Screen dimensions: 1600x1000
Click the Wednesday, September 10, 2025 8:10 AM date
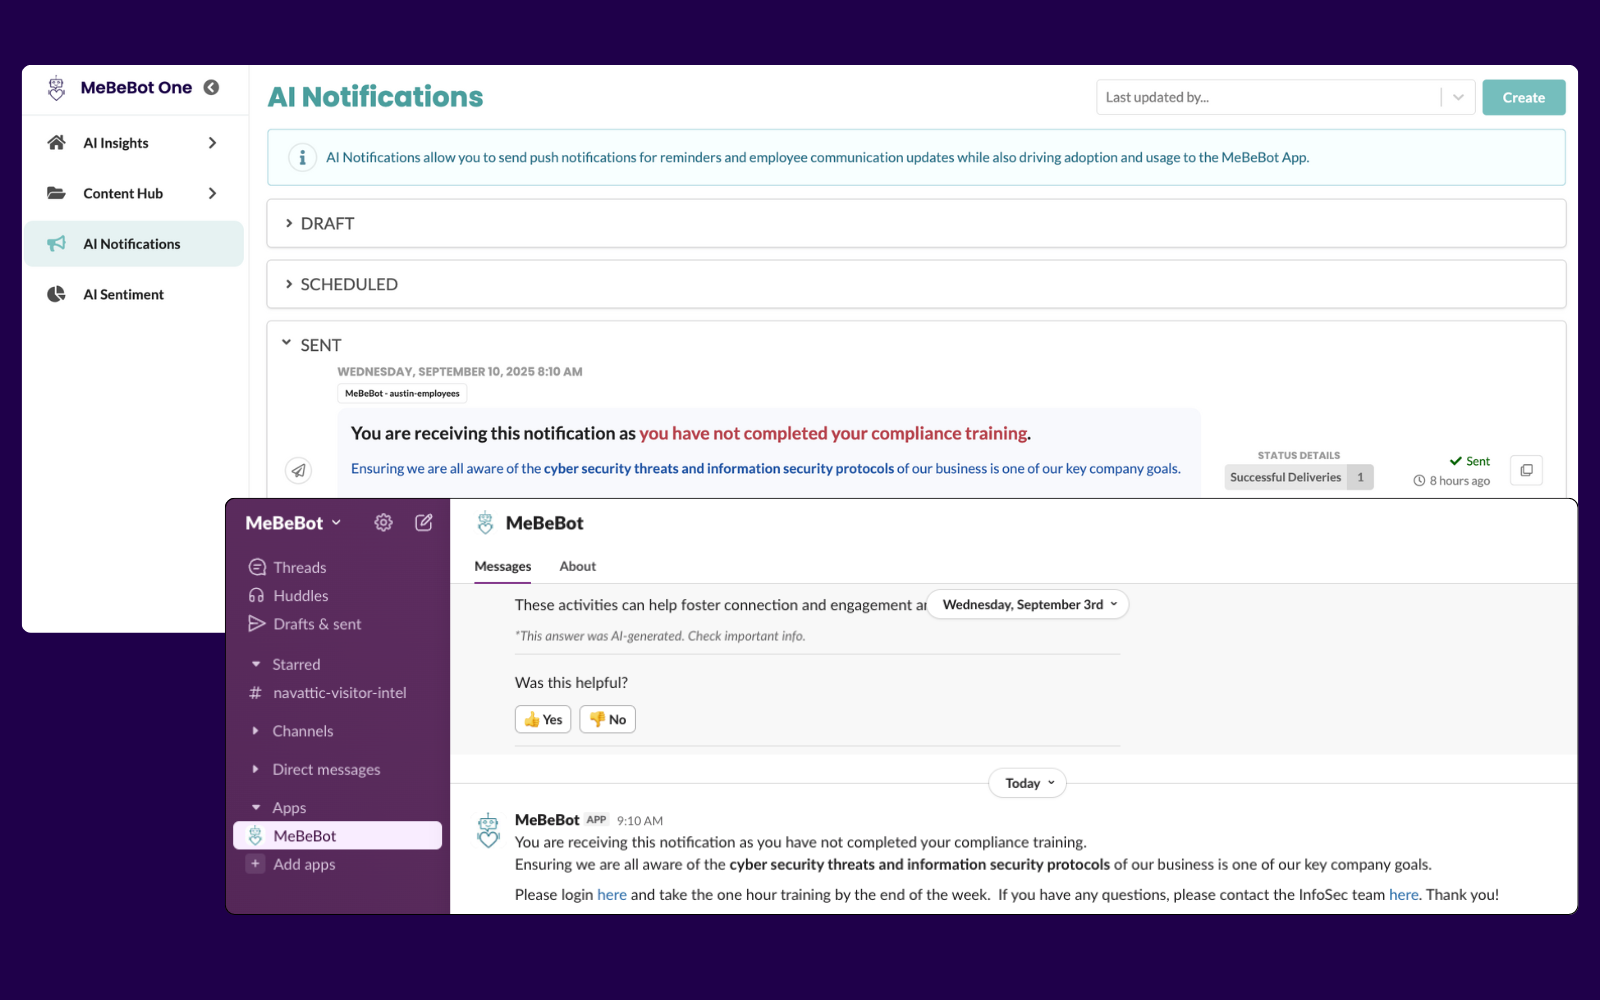[x=460, y=371]
